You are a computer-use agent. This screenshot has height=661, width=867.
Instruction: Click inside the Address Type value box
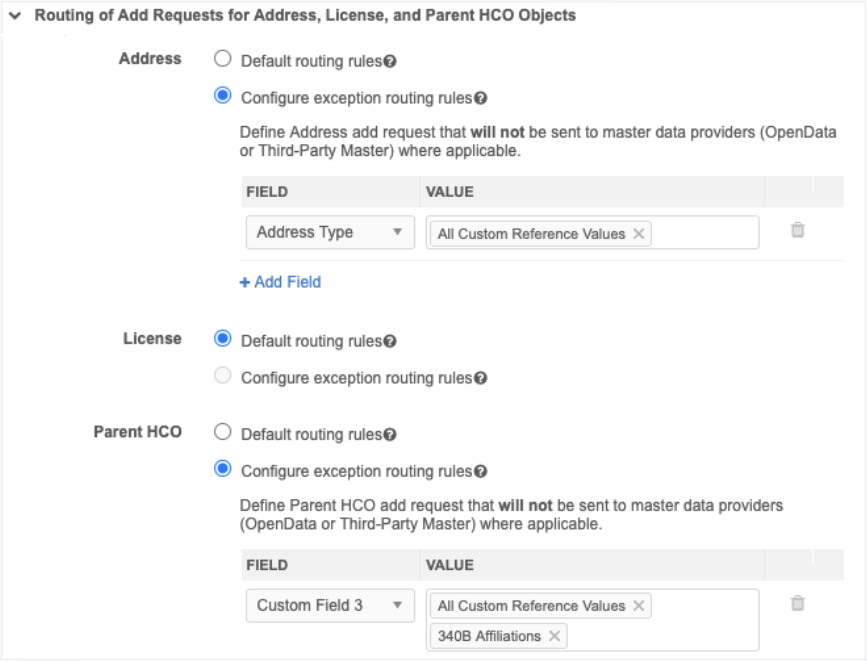(x=704, y=233)
